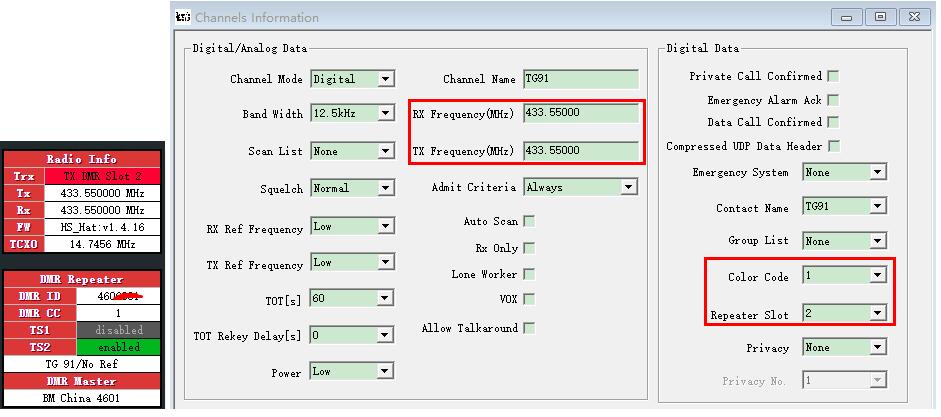
Task: Click the RX Frequency input field
Action: [x=580, y=114]
